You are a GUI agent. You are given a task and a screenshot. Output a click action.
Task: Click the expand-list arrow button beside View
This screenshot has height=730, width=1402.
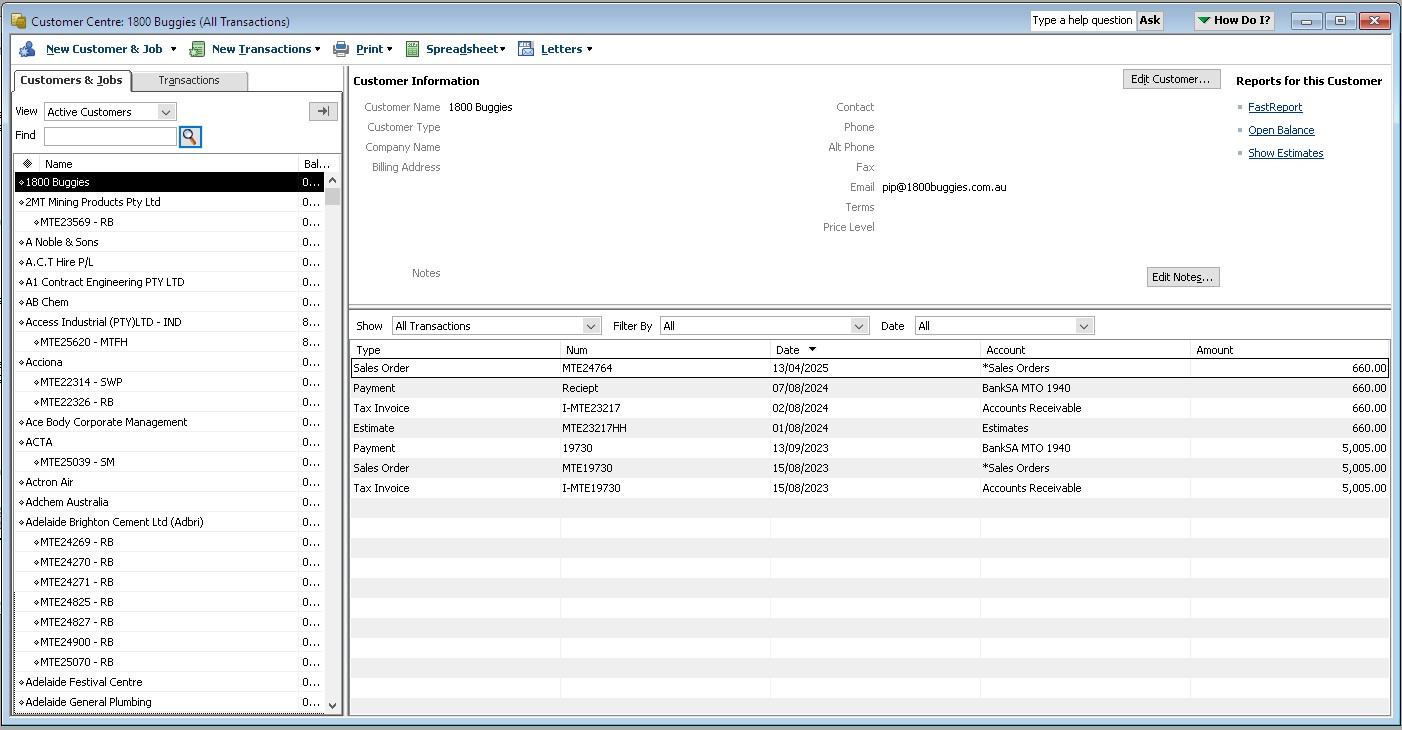point(323,111)
